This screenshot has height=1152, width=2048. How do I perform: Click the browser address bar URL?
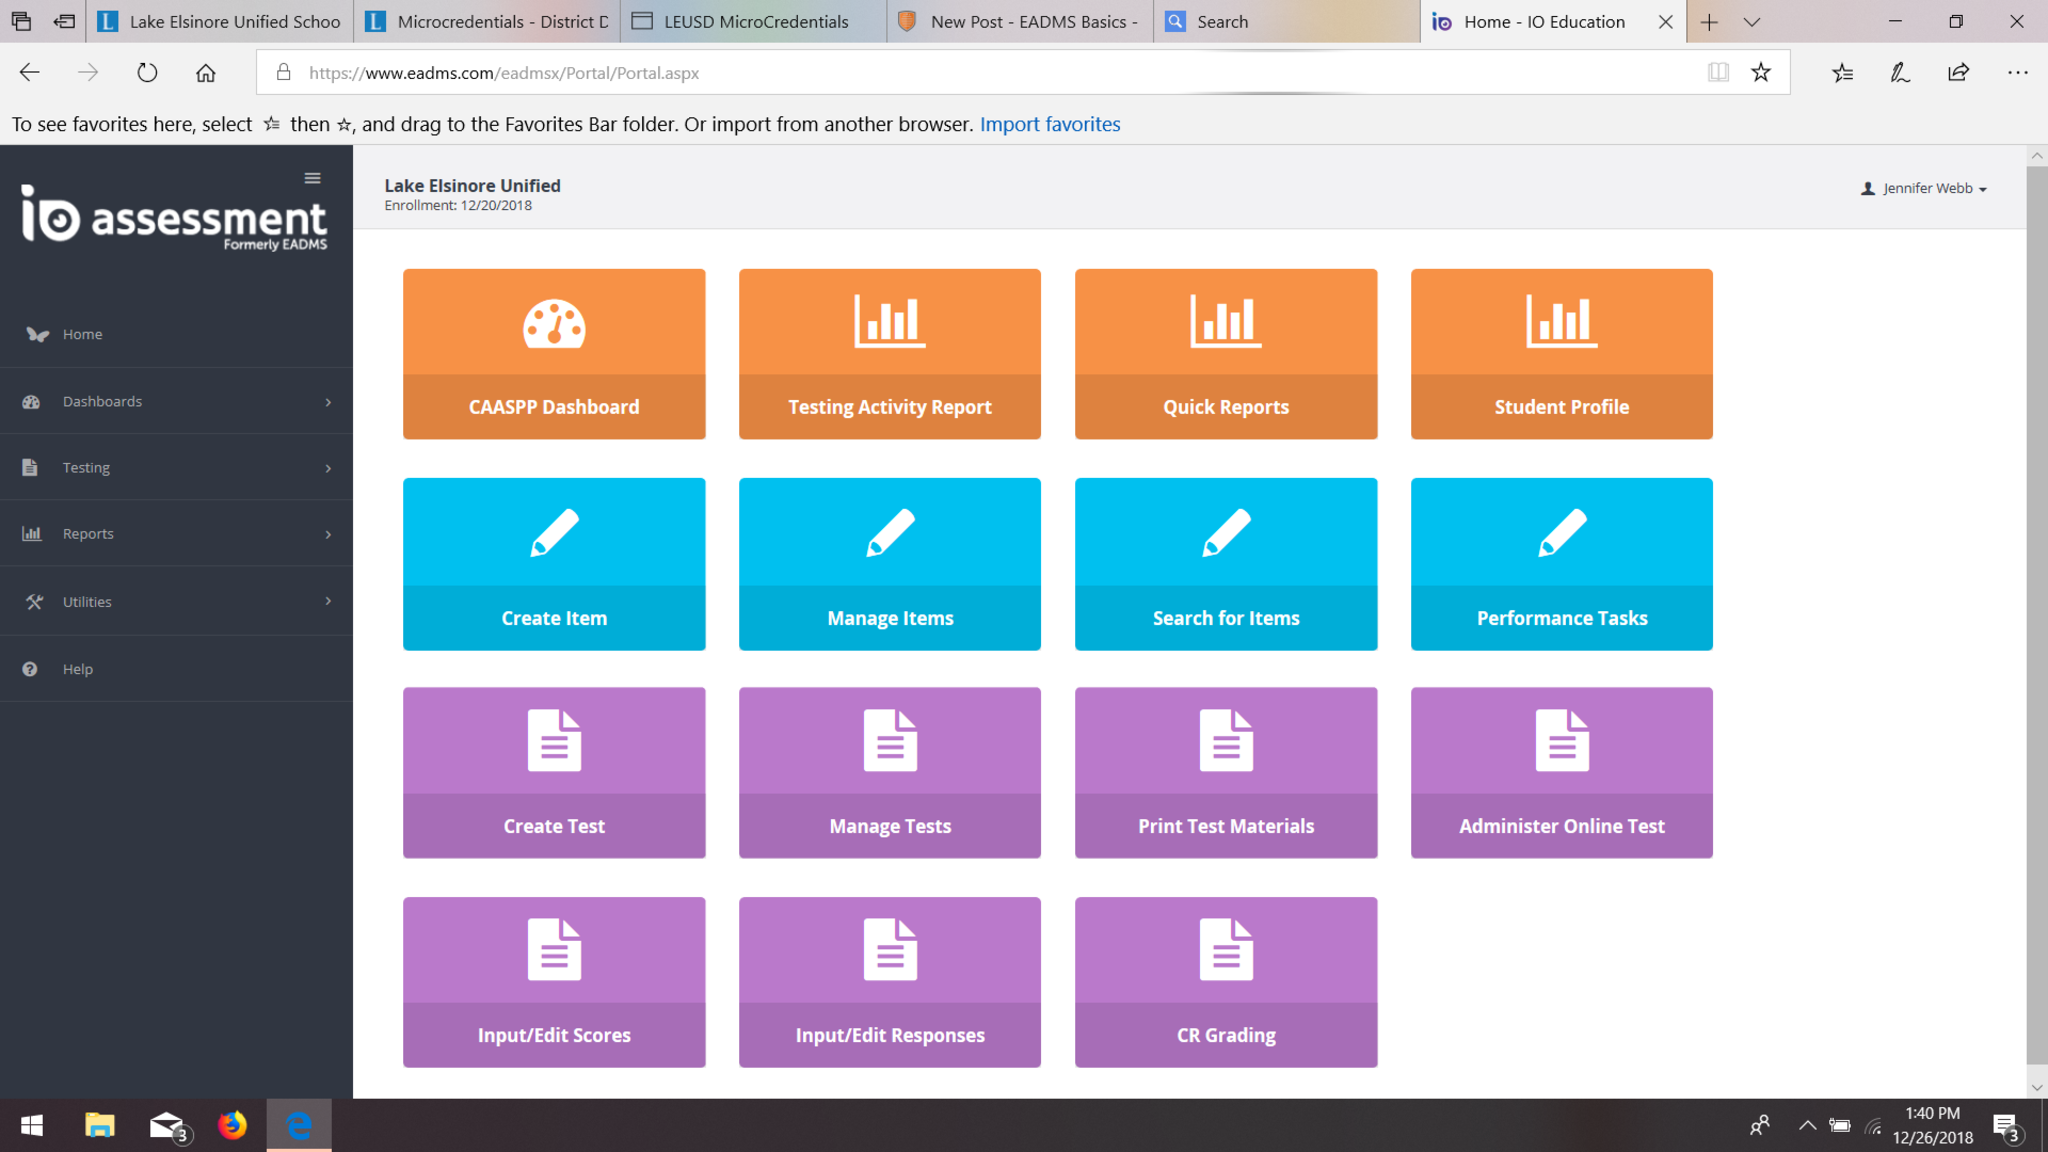[x=503, y=73]
